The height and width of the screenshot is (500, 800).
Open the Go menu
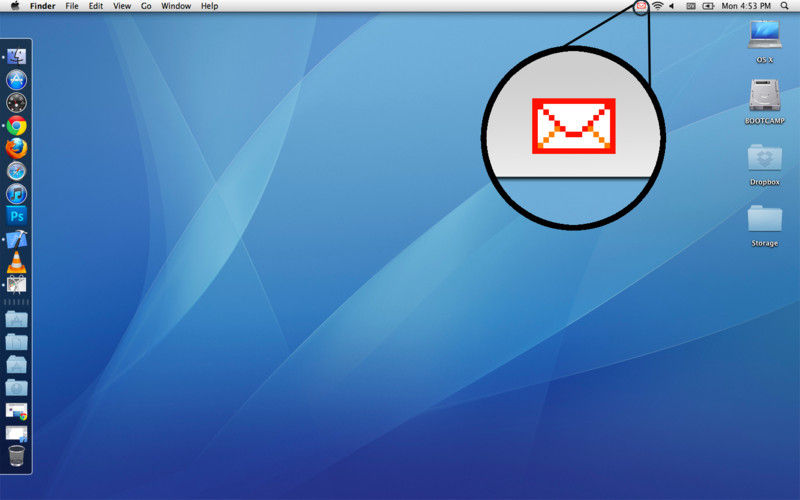(x=146, y=6)
